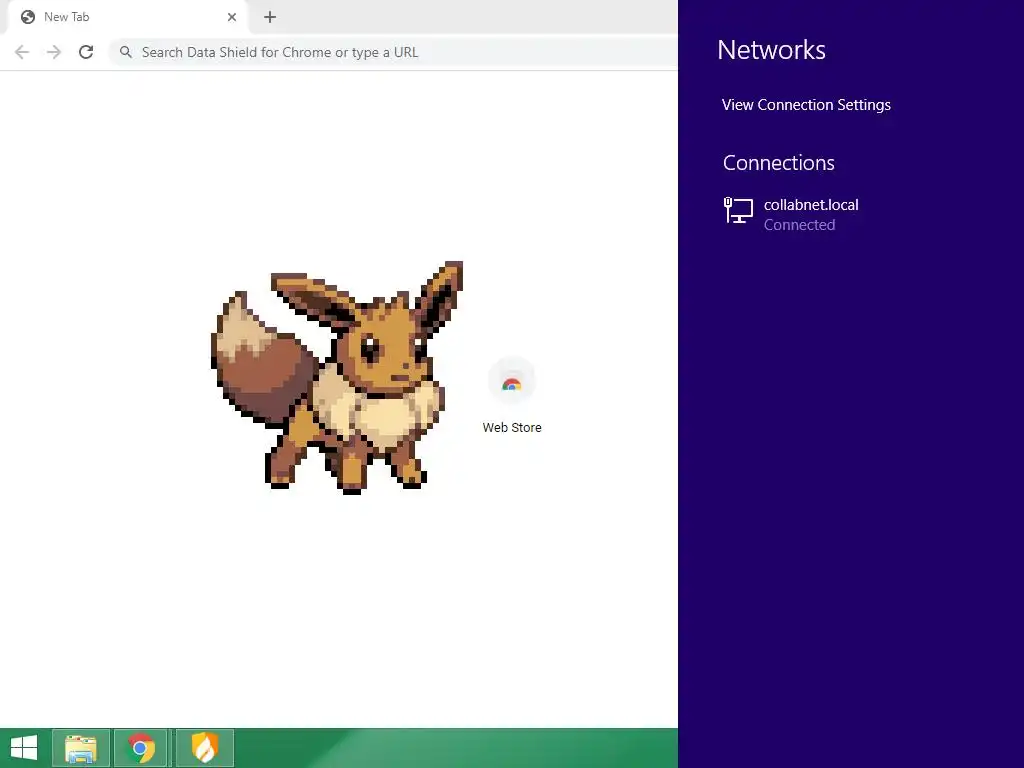This screenshot has height=768, width=1024.
Task: Open a new tab with plus button
Action: coord(270,17)
